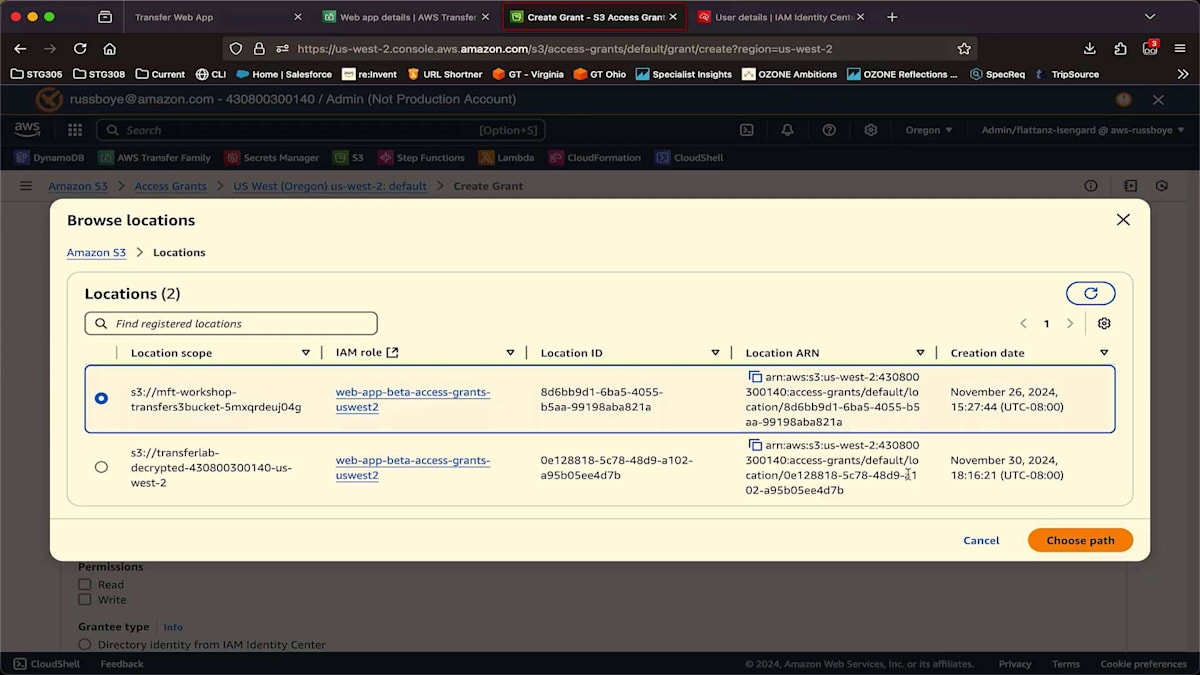Open a new browser tab
The height and width of the screenshot is (675, 1200).
click(892, 17)
